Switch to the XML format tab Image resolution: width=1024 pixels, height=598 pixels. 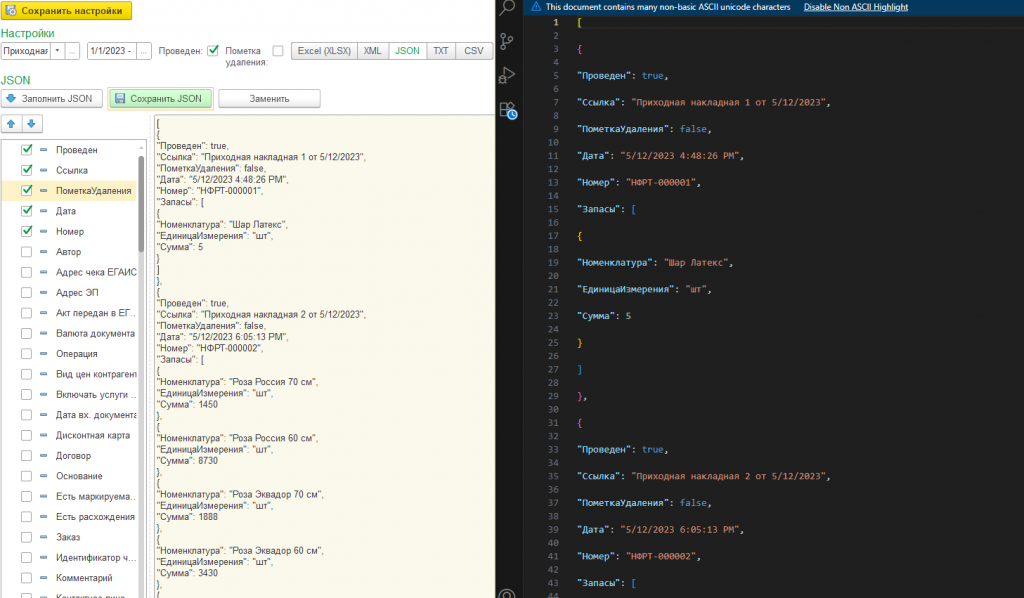[x=372, y=51]
